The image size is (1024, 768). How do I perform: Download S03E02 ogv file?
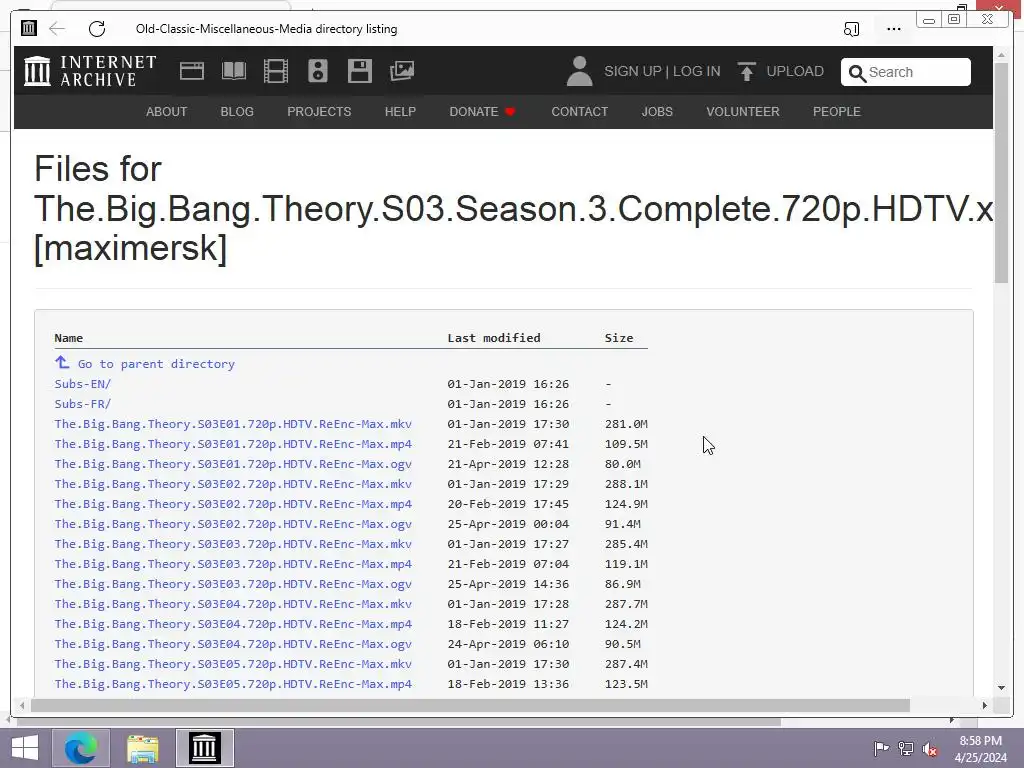[x=233, y=524]
